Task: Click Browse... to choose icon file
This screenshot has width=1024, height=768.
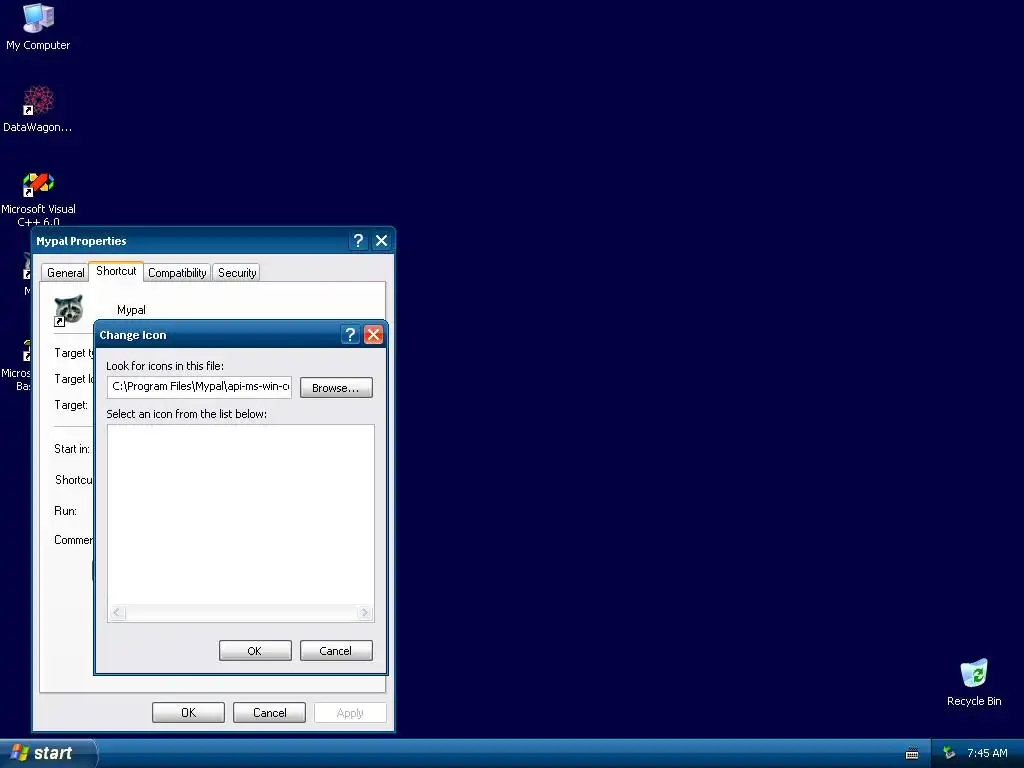Action: click(x=336, y=388)
